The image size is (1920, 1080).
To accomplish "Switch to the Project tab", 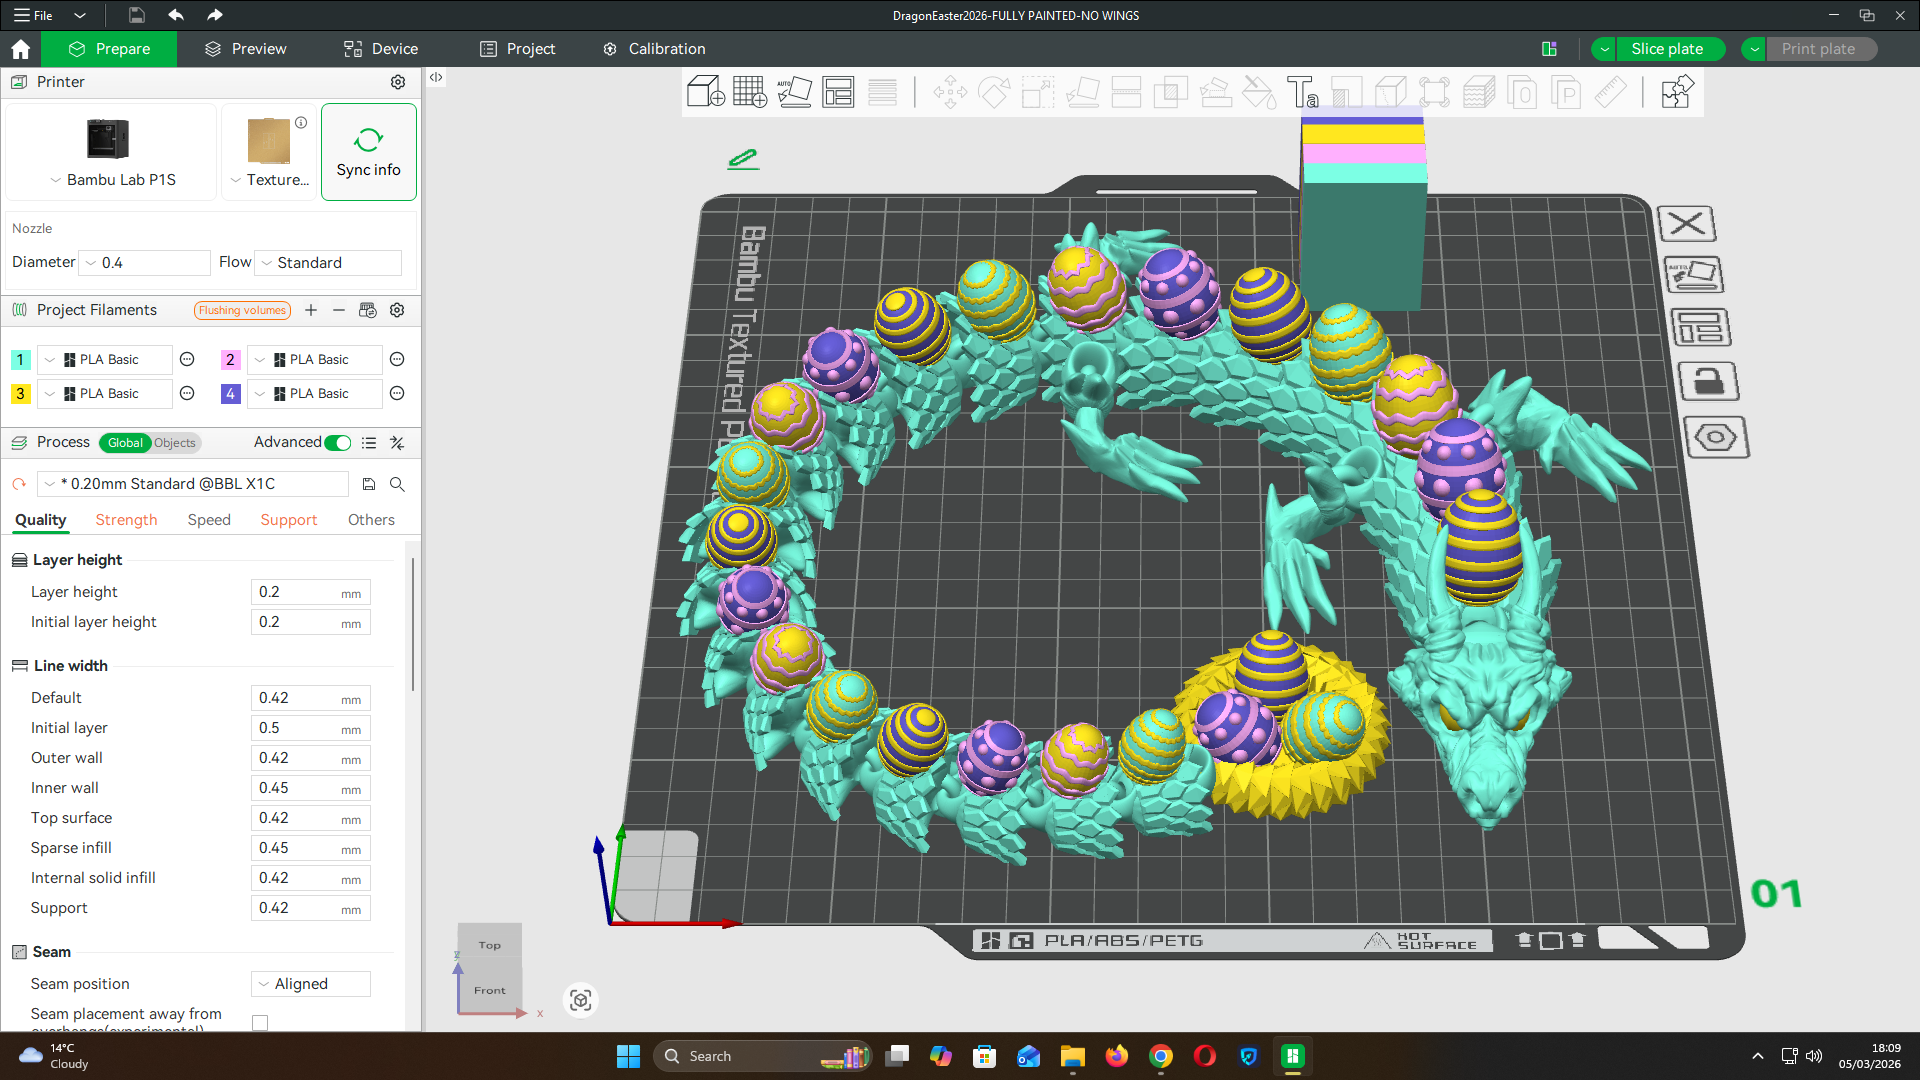I will pos(518,49).
